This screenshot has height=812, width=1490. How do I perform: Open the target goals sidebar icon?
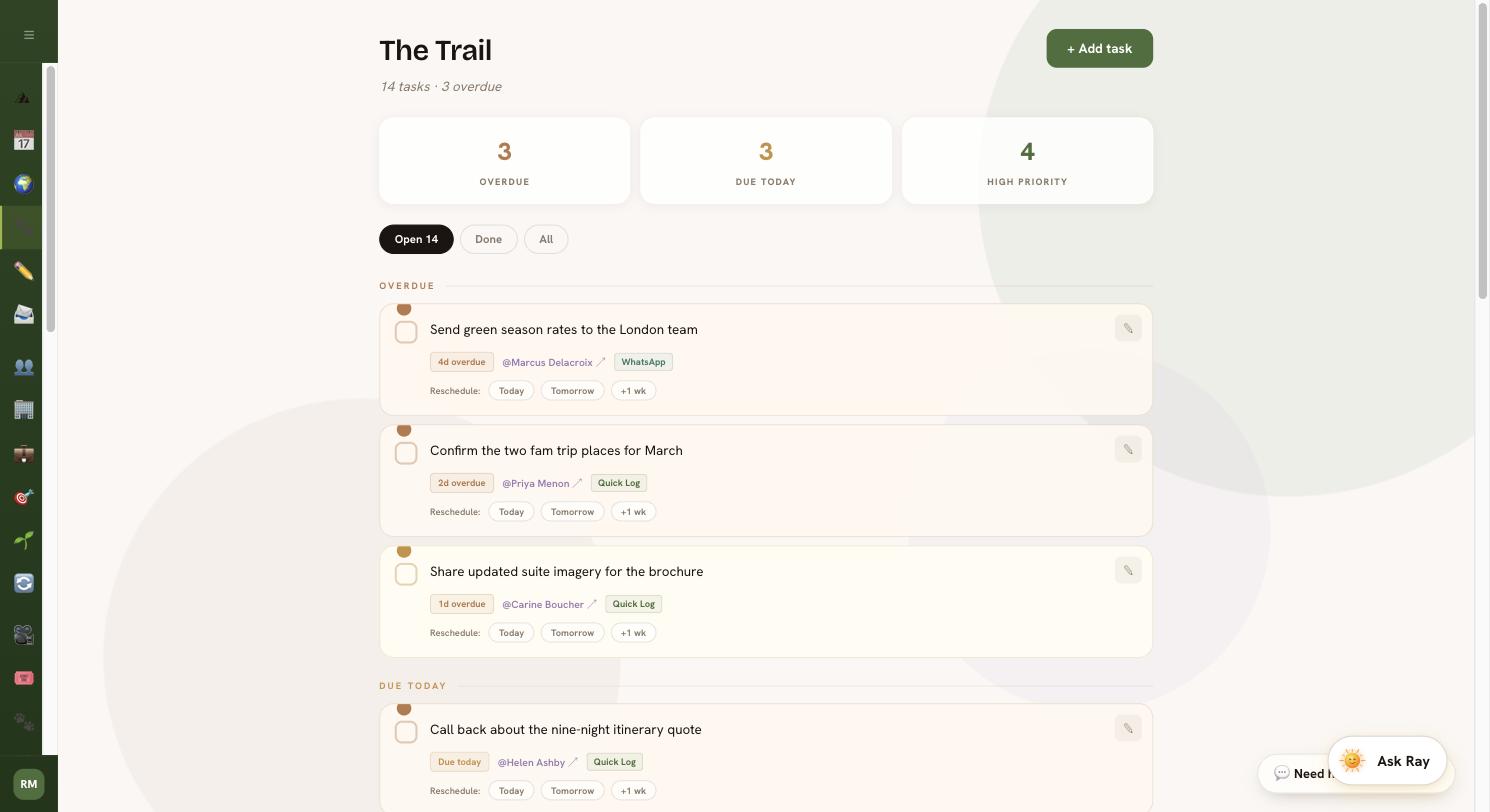[24, 497]
